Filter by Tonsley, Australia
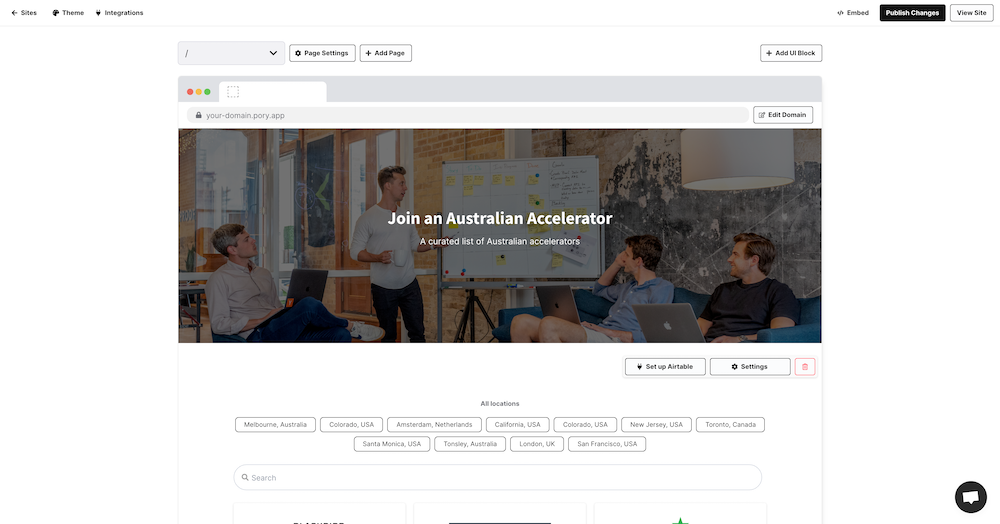The image size is (1000, 524). tap(470, 444)
